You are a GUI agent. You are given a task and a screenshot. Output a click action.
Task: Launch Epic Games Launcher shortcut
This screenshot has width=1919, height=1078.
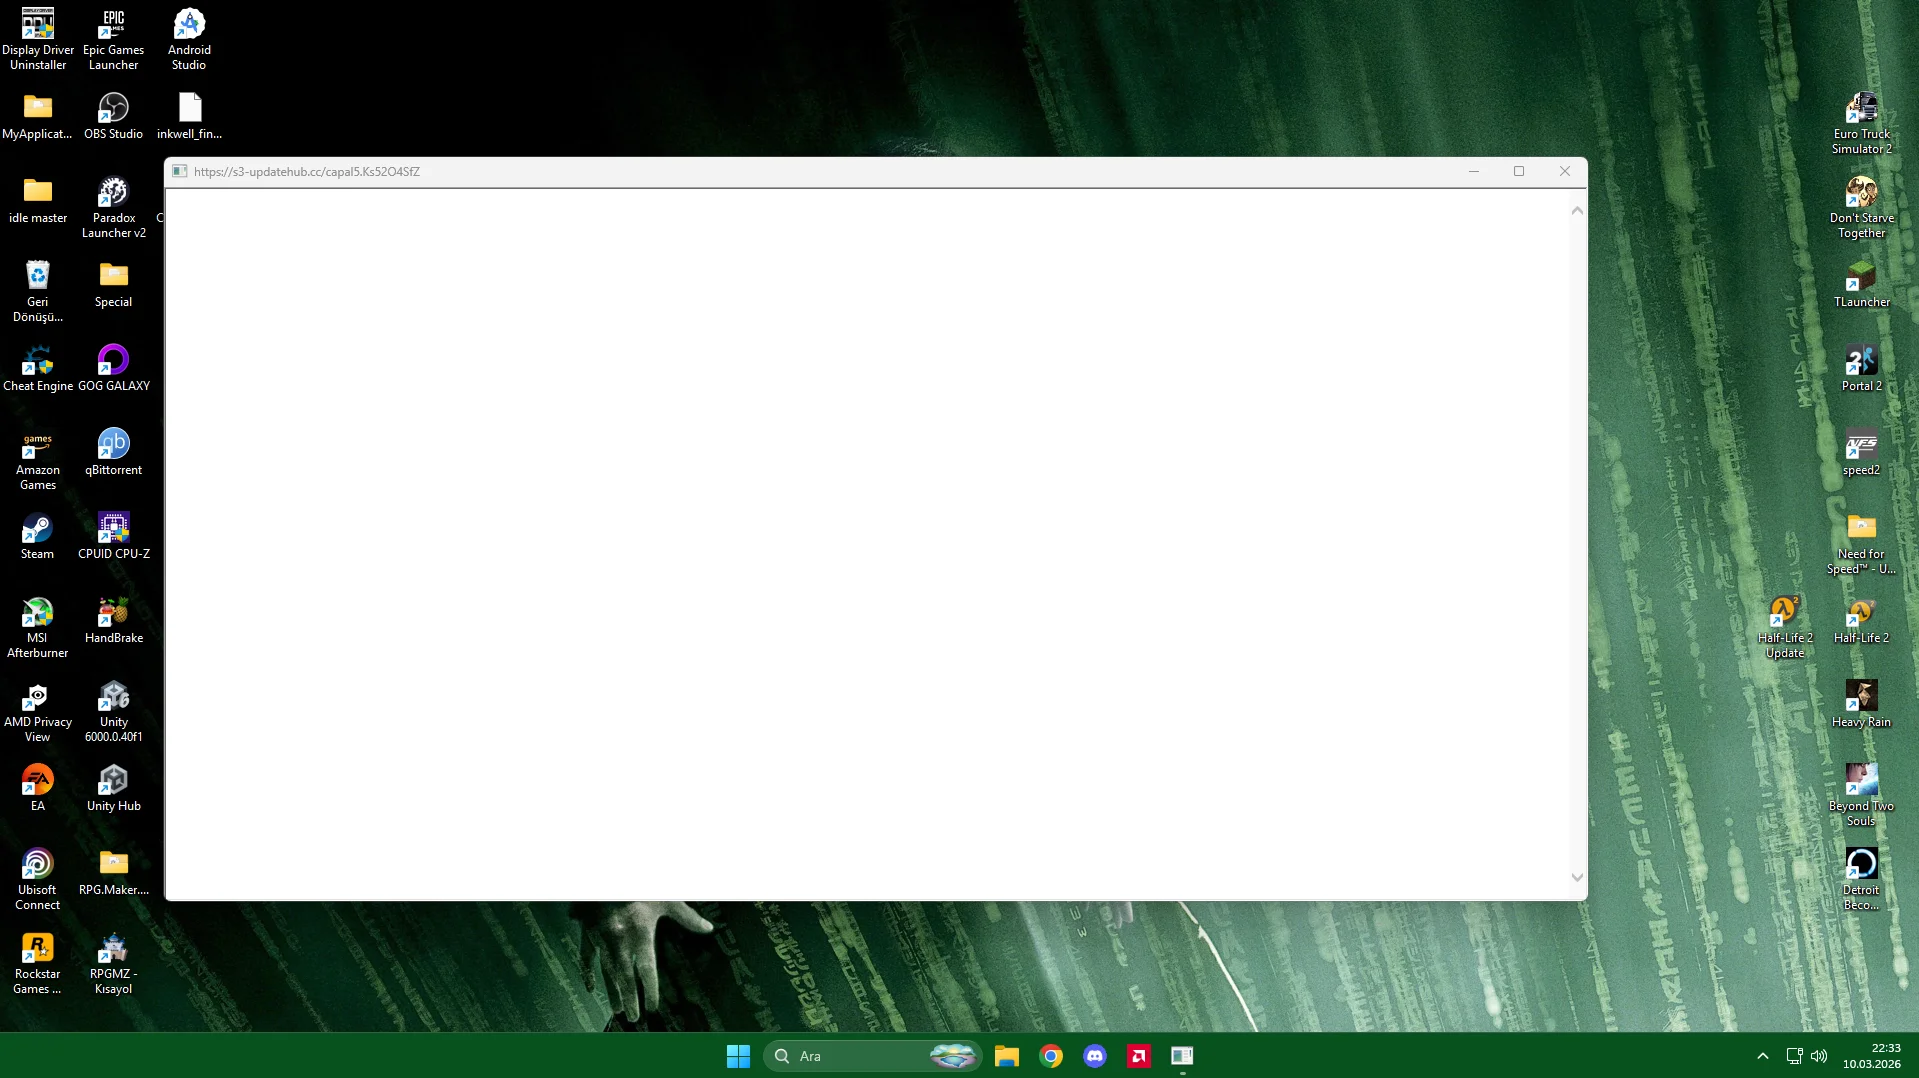(x=114, y=39)
